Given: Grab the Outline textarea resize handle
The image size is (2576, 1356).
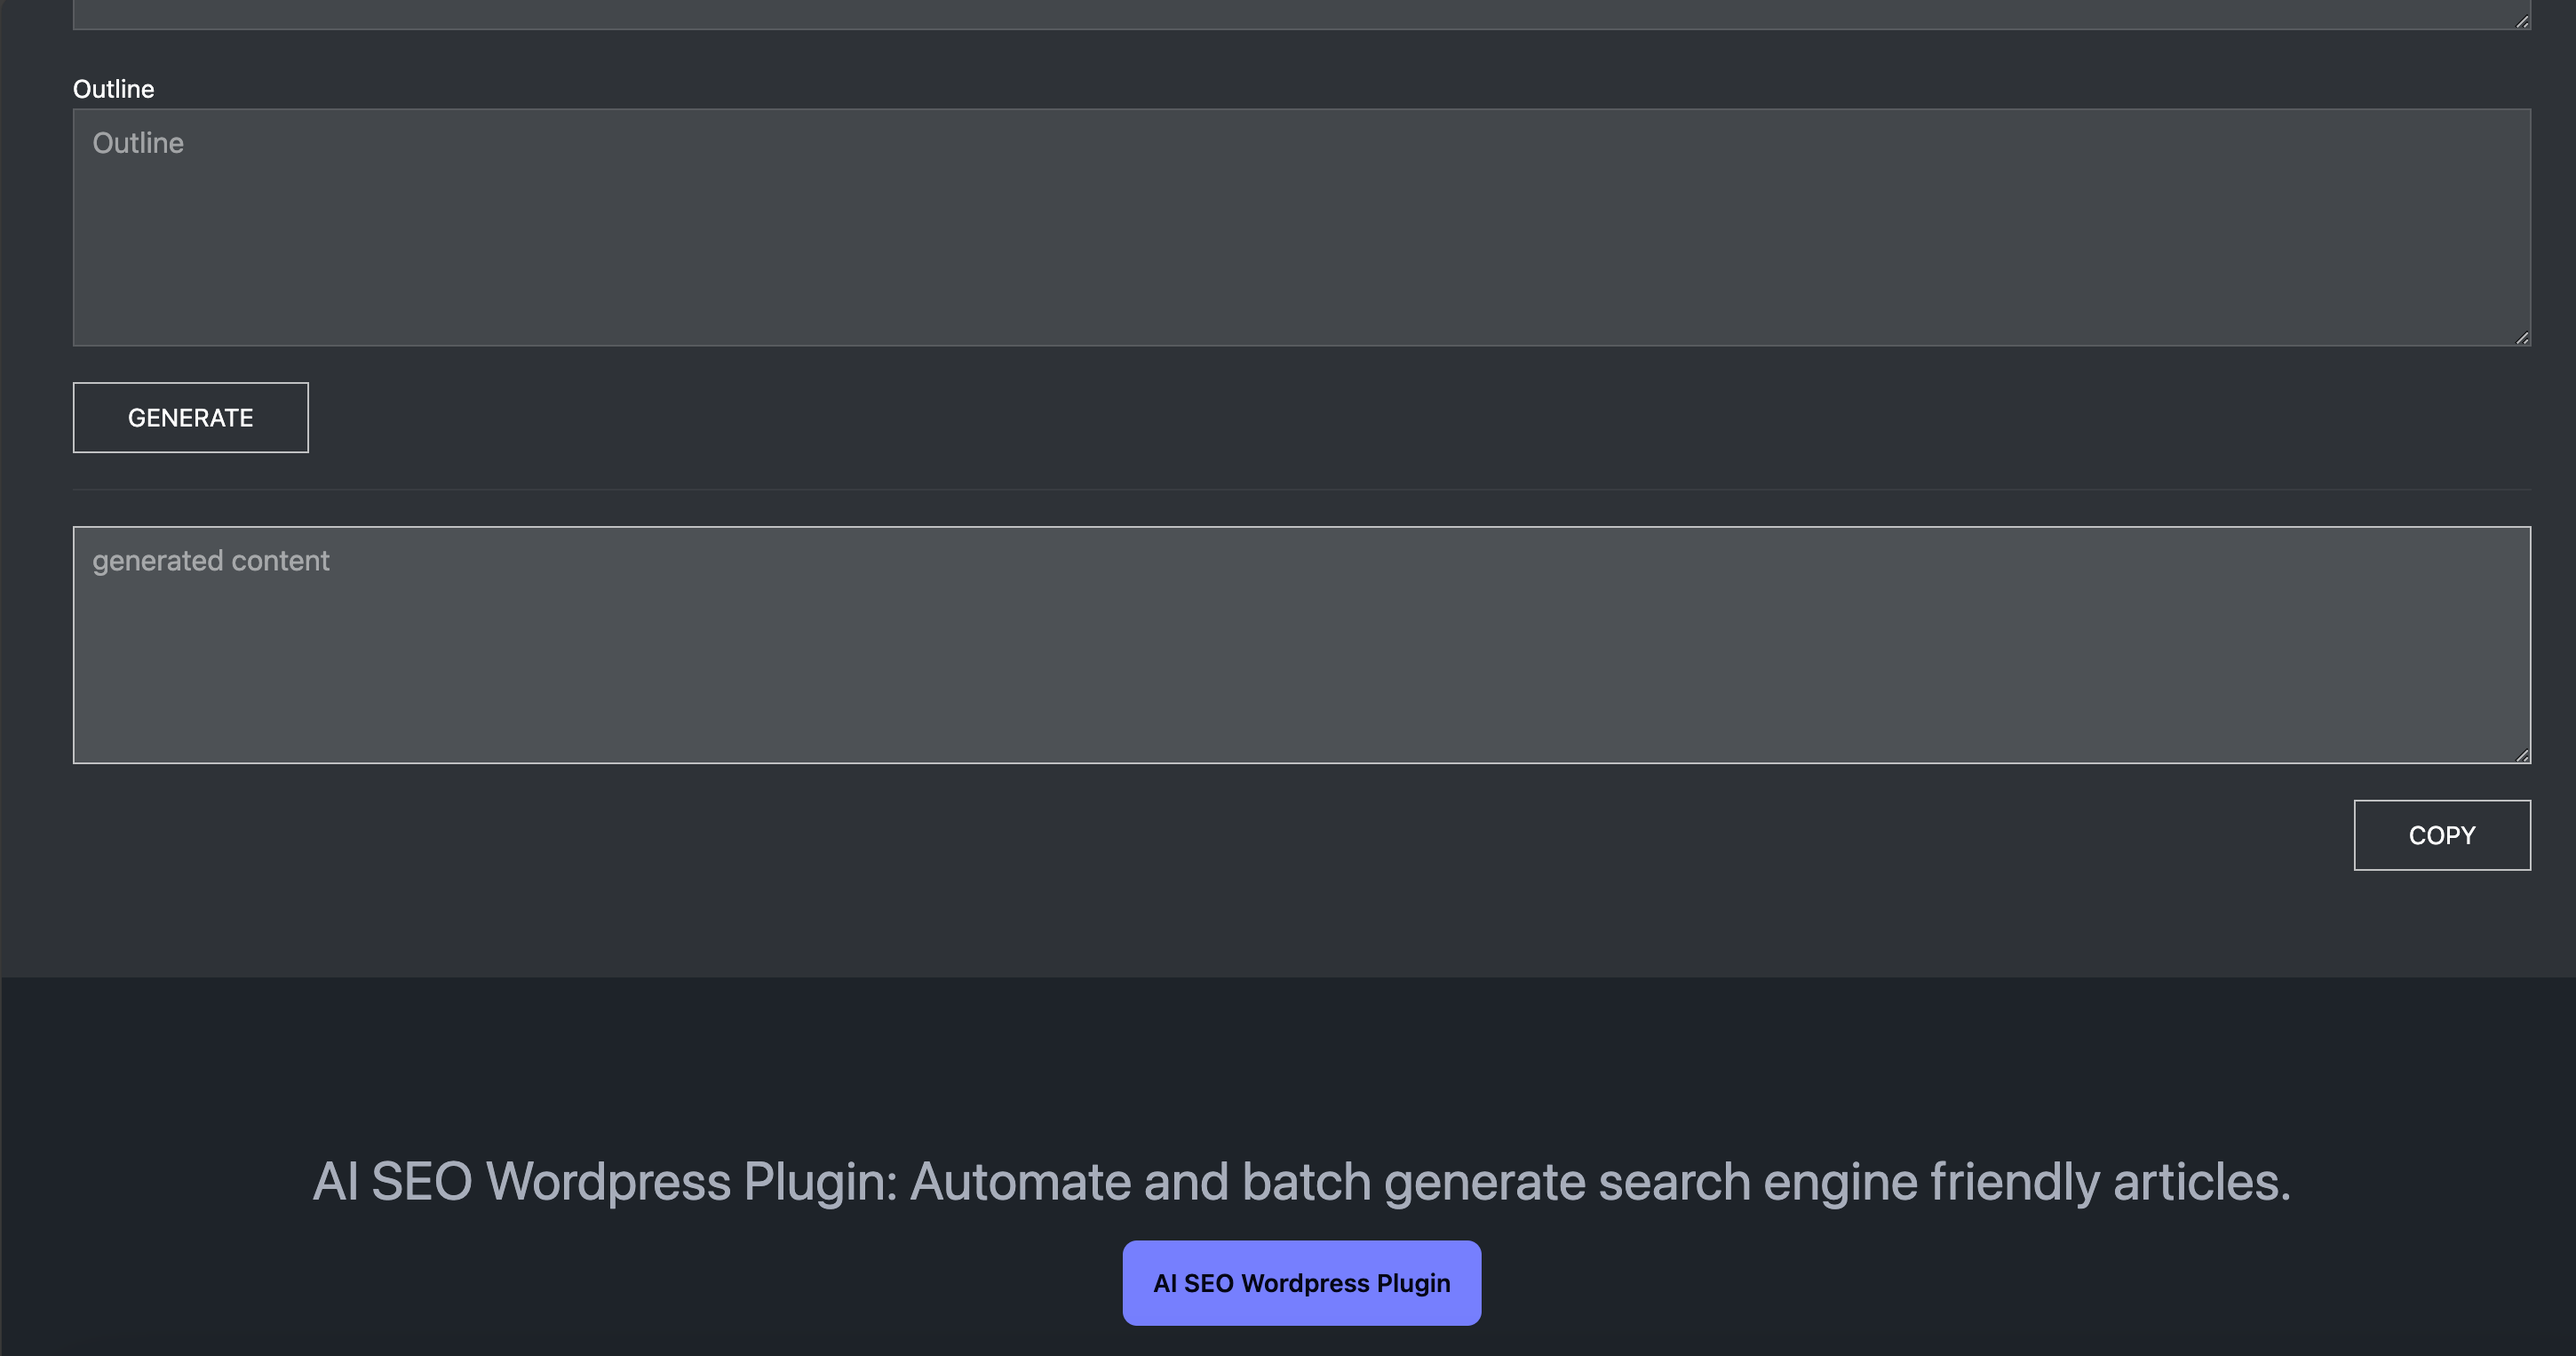Looking at the screenshot, I should click(x=2521, y=338).
